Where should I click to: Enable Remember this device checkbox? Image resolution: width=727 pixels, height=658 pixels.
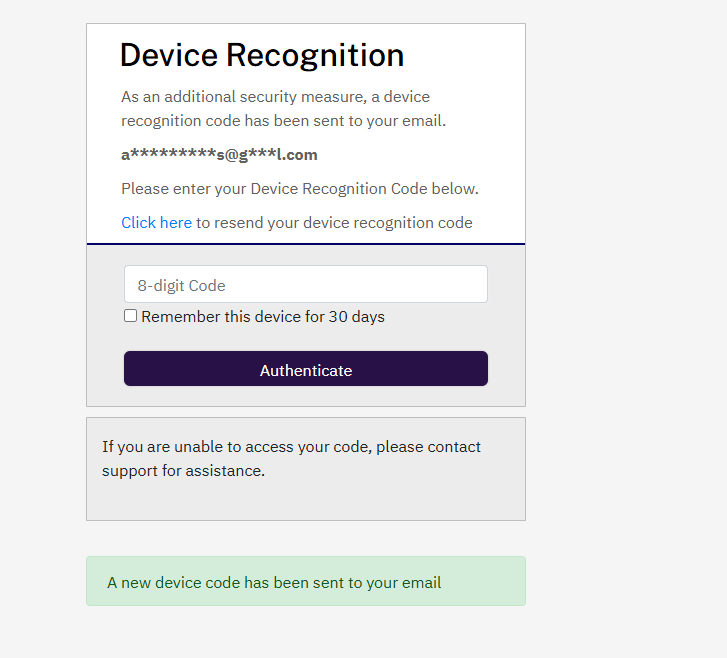click(130, 316)
